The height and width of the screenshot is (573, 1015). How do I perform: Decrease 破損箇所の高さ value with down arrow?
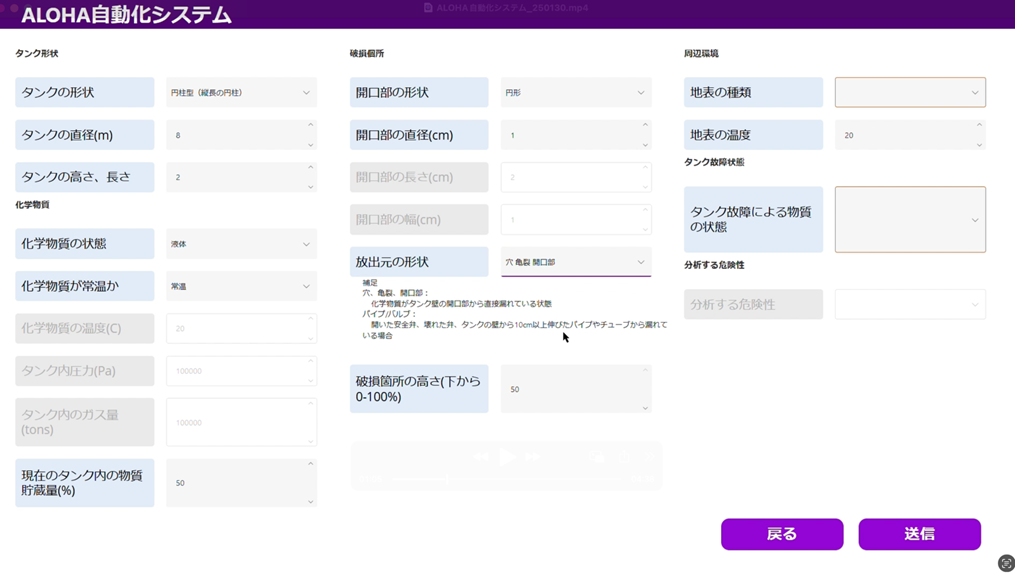(x=645, y=407)
